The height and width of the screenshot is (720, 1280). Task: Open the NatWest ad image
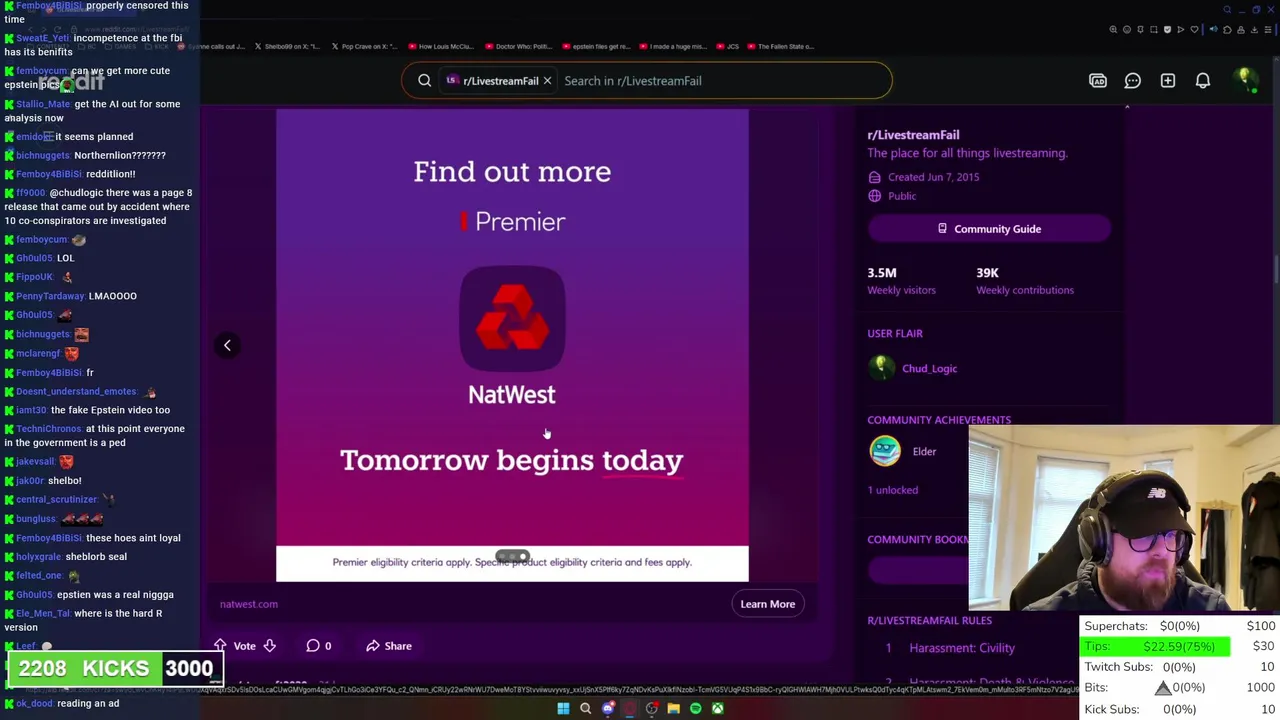512,345
